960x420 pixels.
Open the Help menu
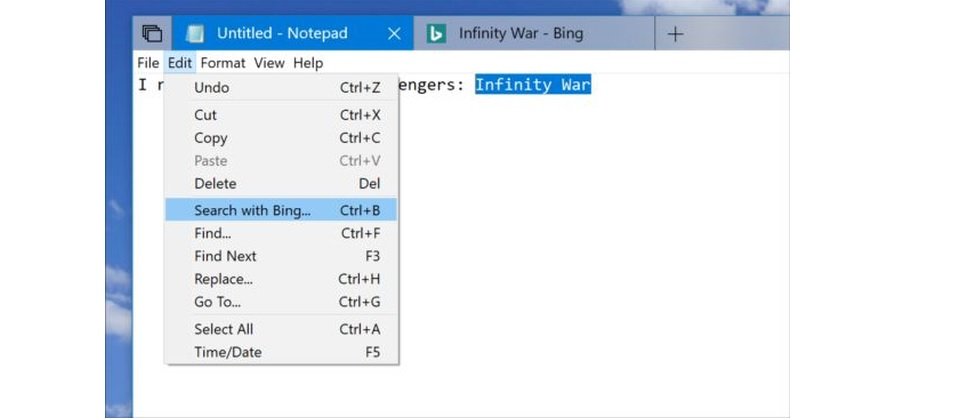tap(308, 63)
